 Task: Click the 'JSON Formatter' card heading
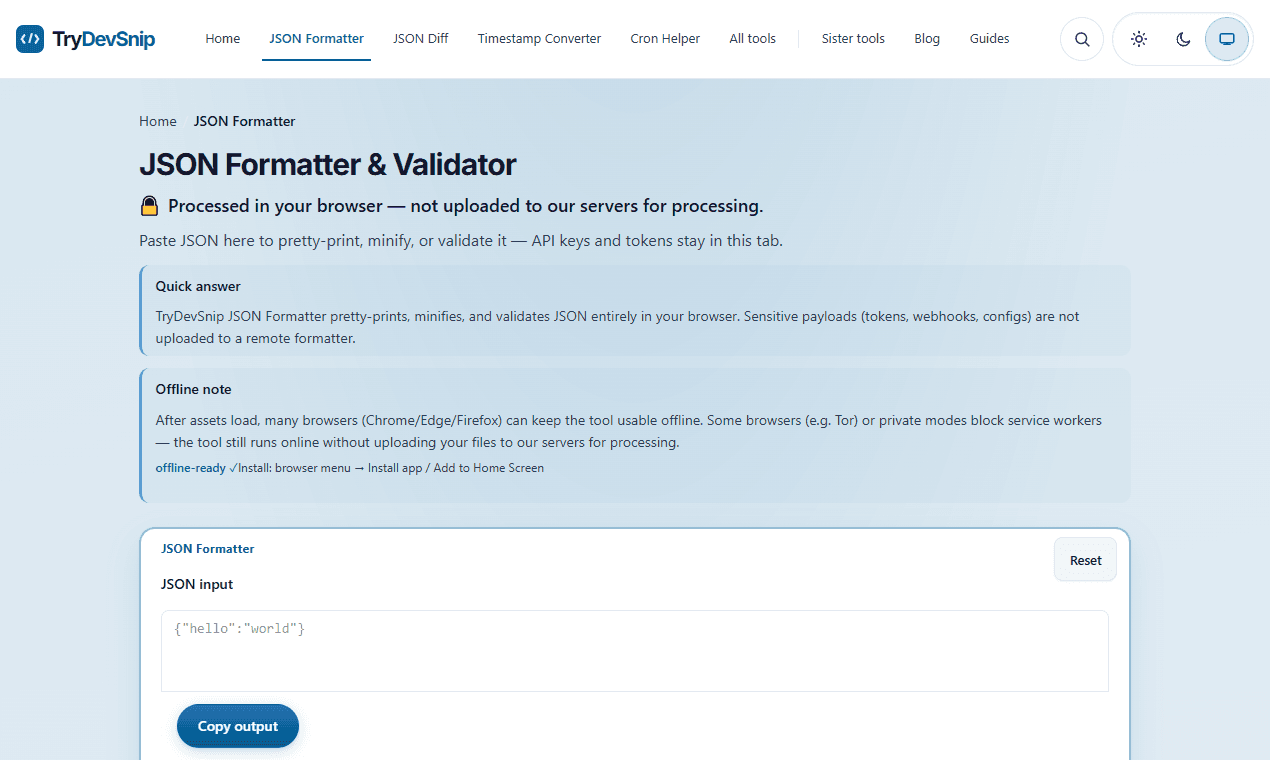[x=208, y=548]
